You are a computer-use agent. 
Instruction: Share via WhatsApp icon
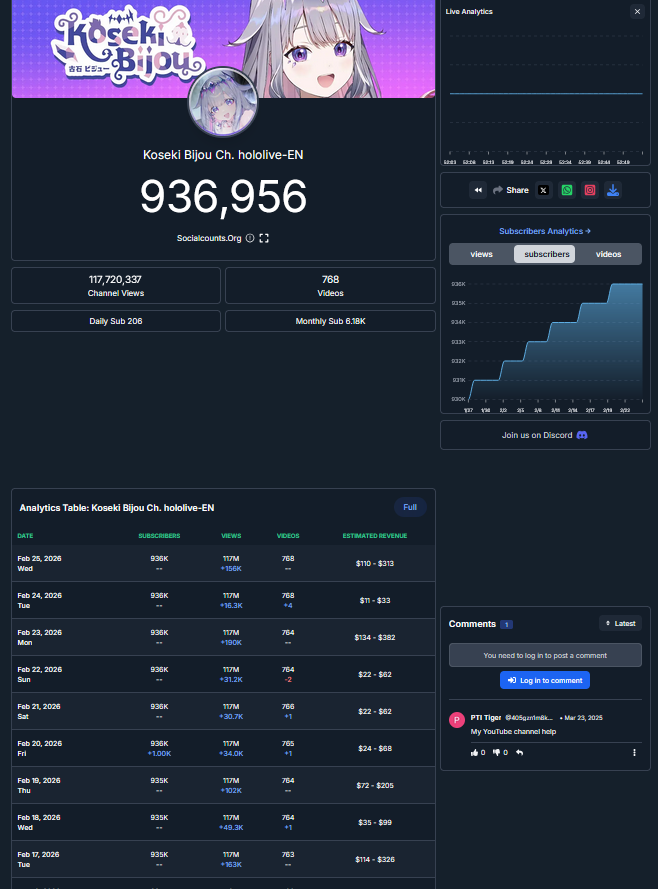(x=567, y=190)
